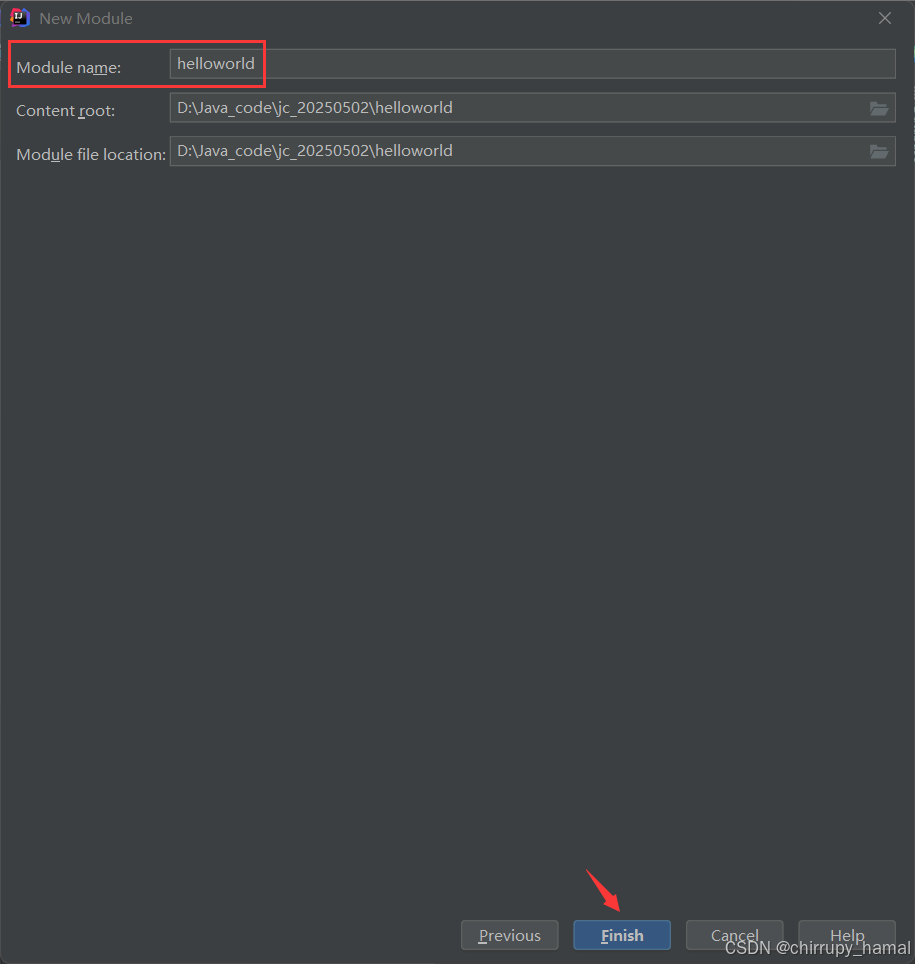Click the 'Module name:' label
Screen dimensions: 915x964
(68, 68)
